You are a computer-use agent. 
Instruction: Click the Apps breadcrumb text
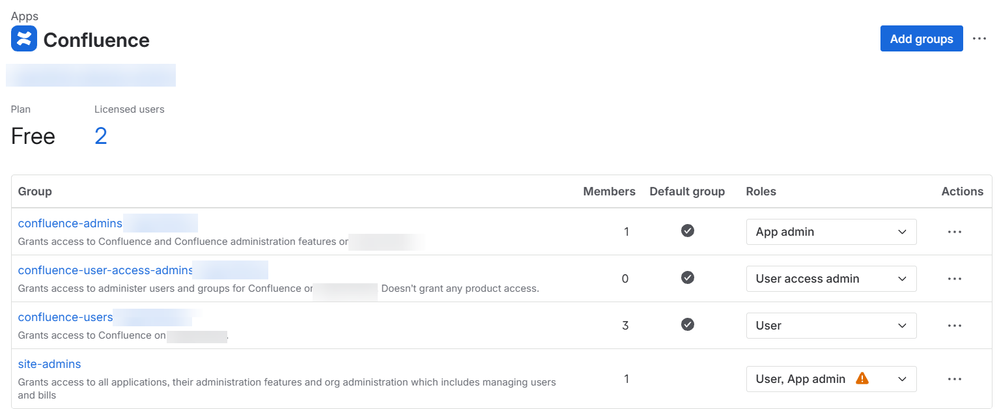click(x=24, y=16)
